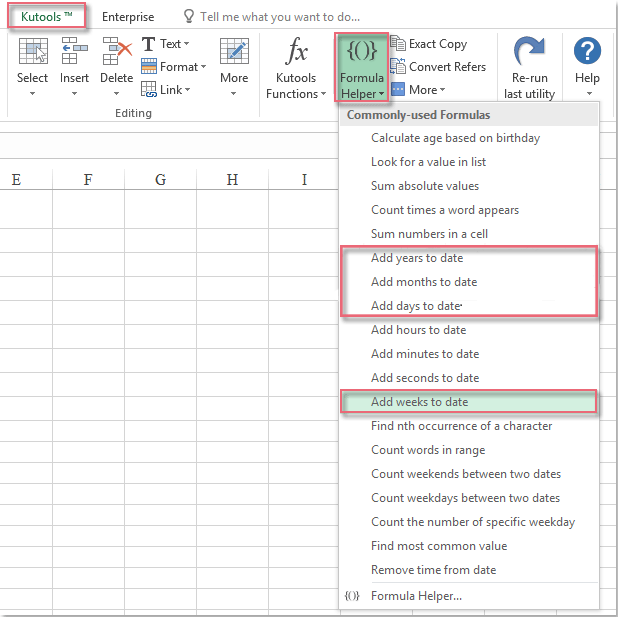Click the Re-run last utility arrow icon
The width and height of the screenshot is (618, 617).
point(529,50)
